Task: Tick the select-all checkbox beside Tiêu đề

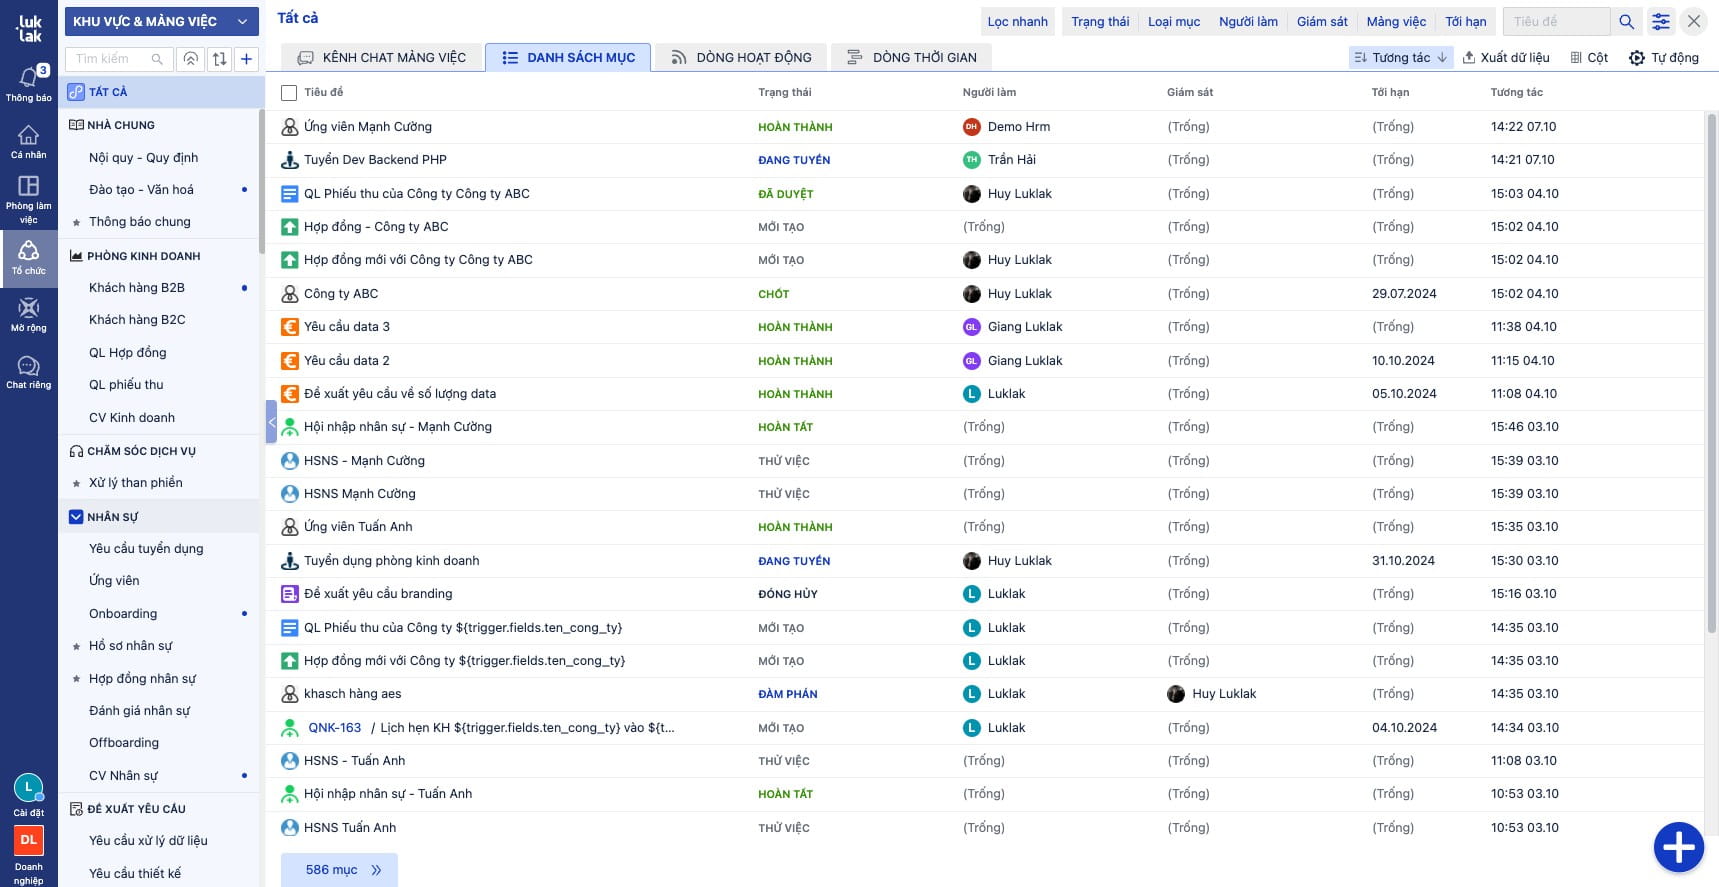Action: [x=289, y=93]
